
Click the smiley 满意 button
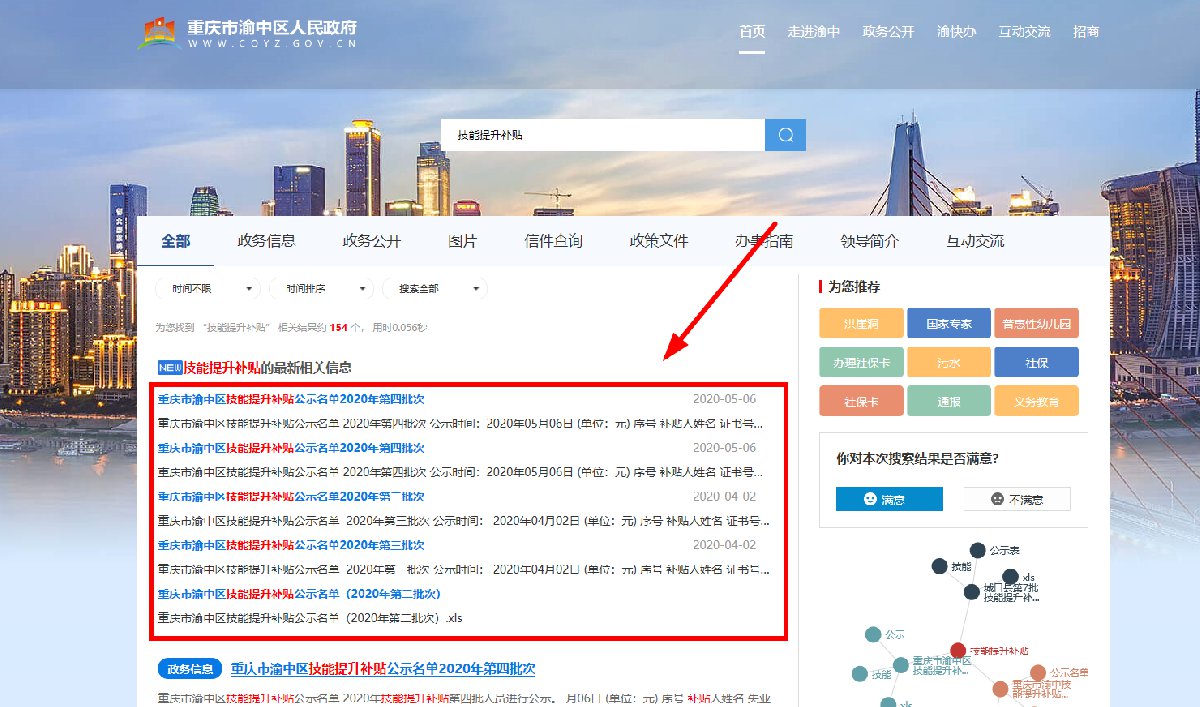889,499
